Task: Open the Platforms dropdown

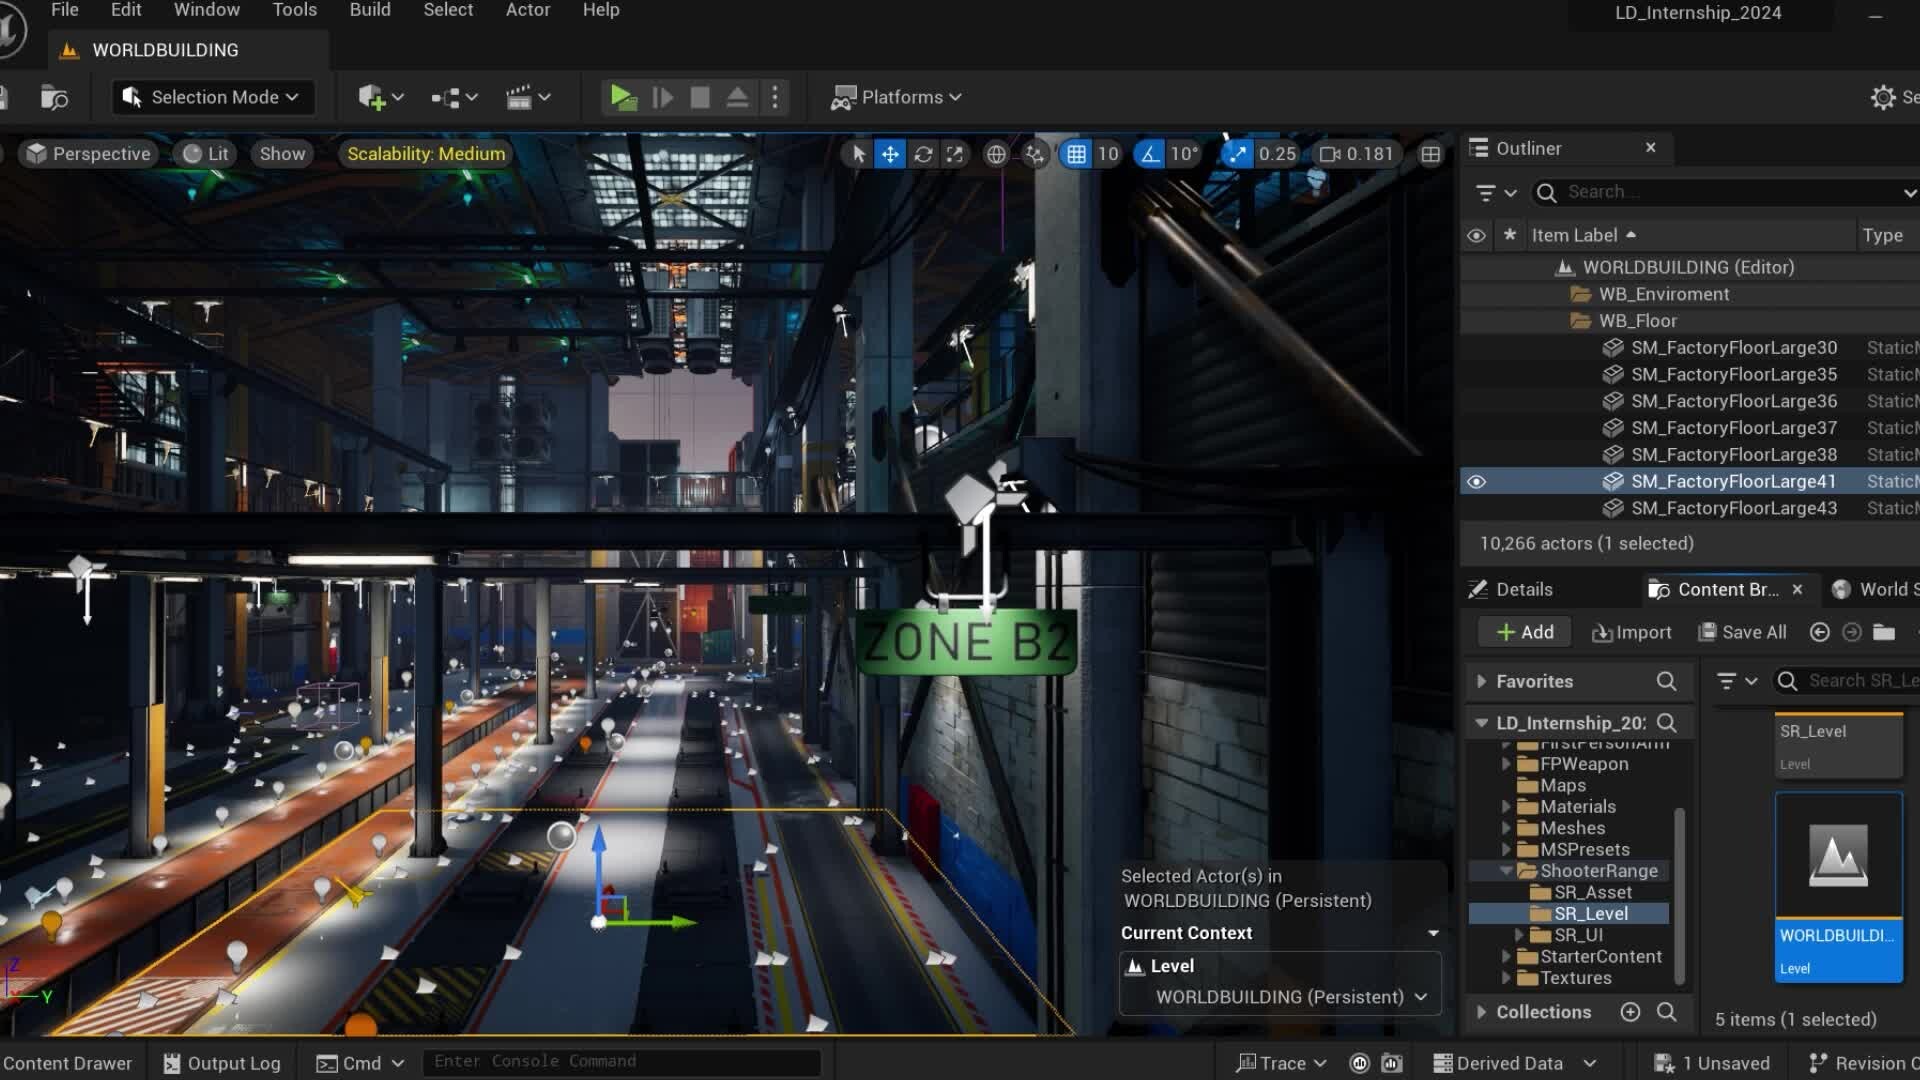Action: (x=897, y=97)
